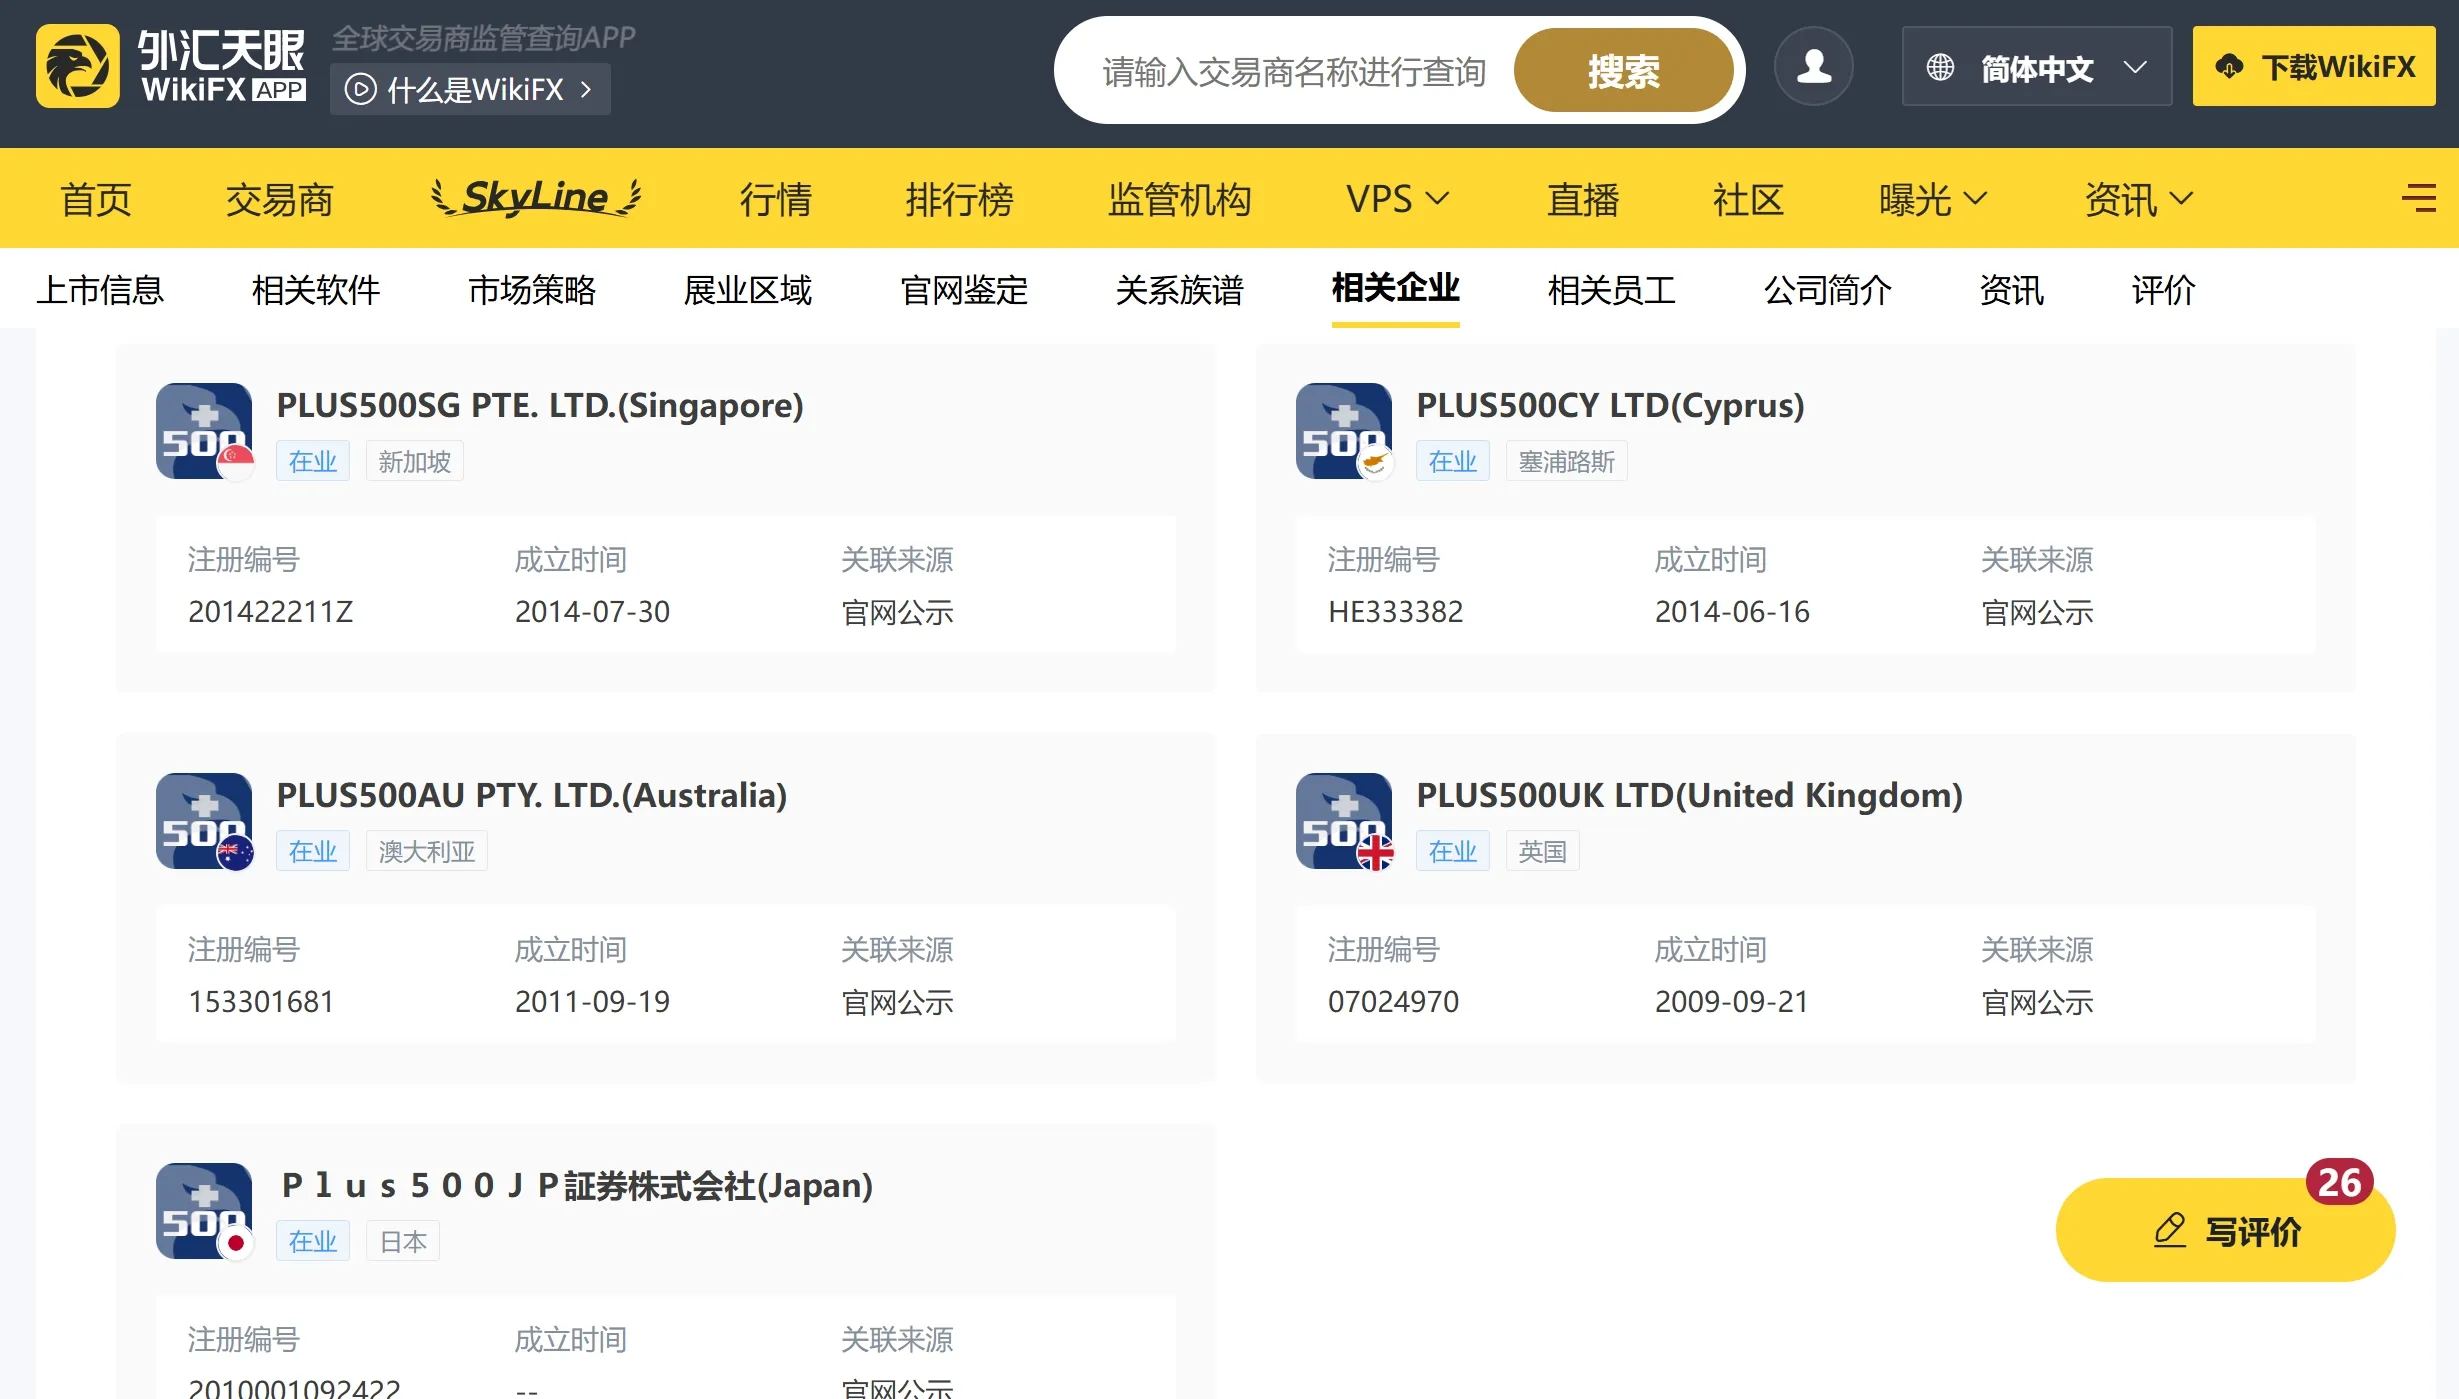
Task: Open the 交易商 brokers menu
Action: (279, 198)
